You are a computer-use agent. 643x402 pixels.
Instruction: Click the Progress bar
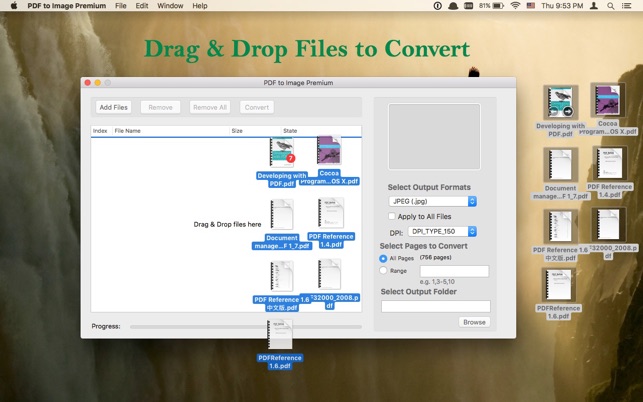246,327
